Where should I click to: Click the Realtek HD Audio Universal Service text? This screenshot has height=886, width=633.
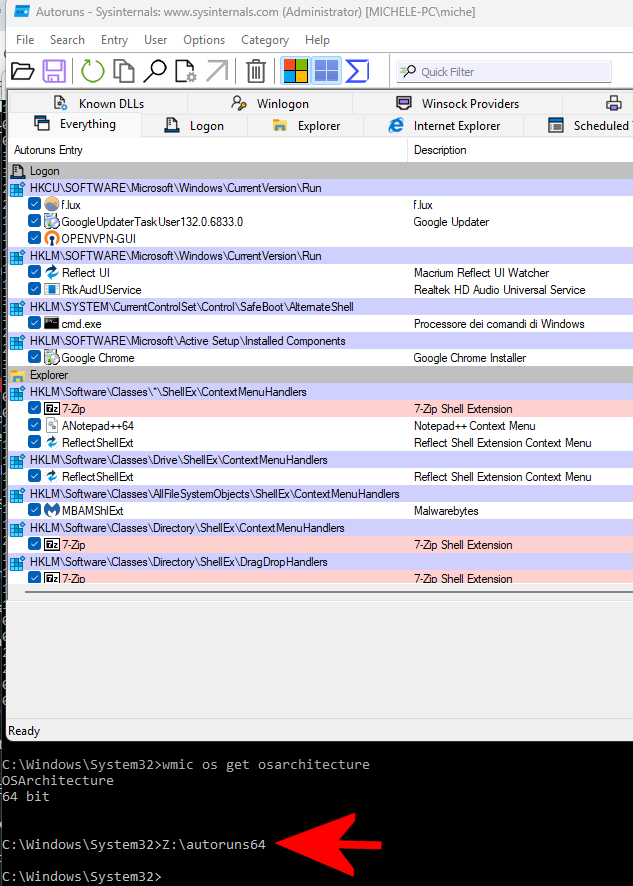pos(500,289)
